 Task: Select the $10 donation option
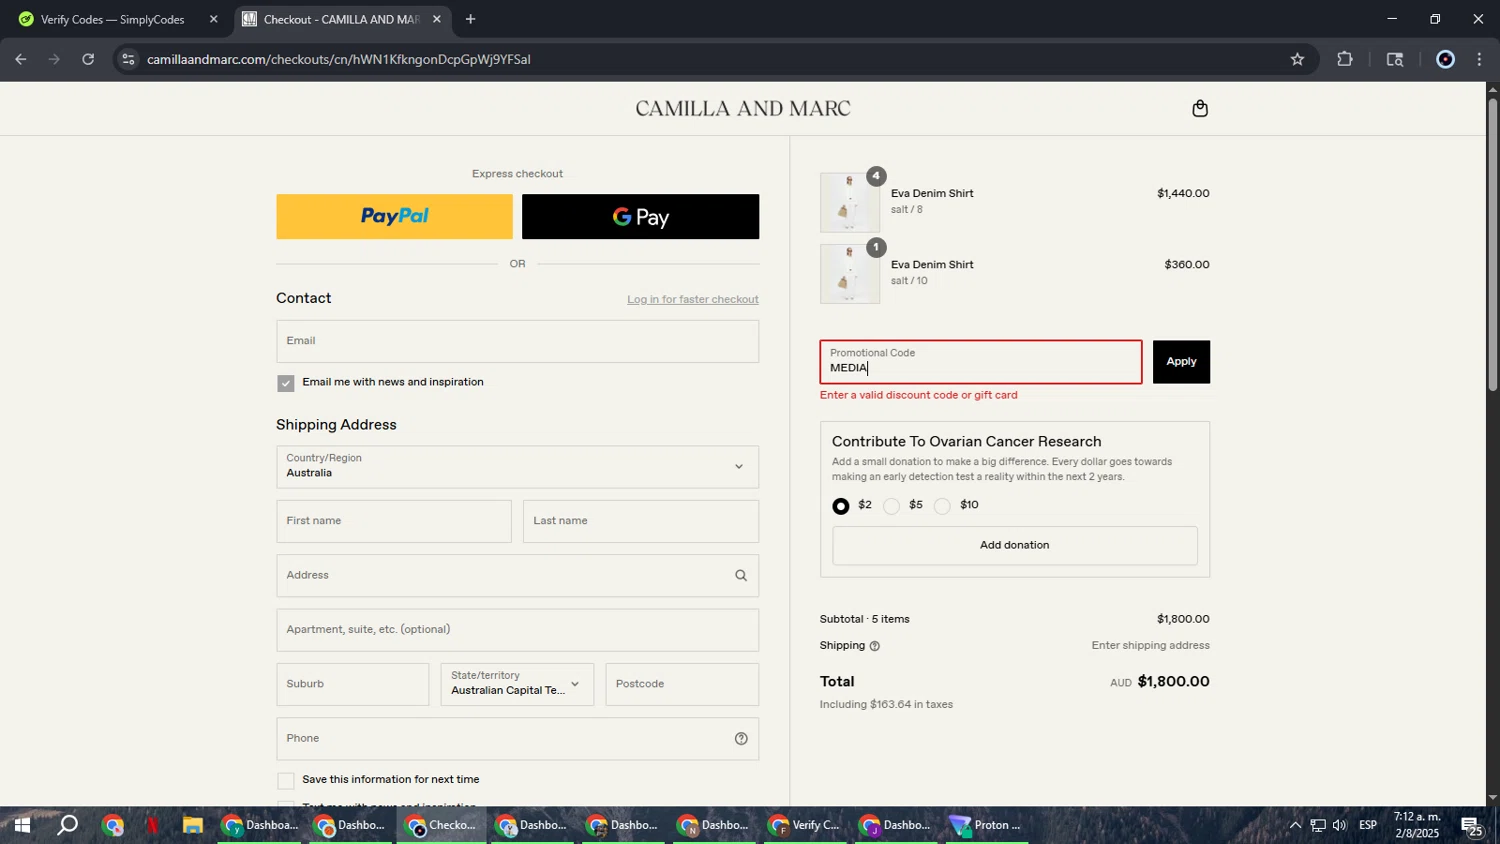pos(942,506)
